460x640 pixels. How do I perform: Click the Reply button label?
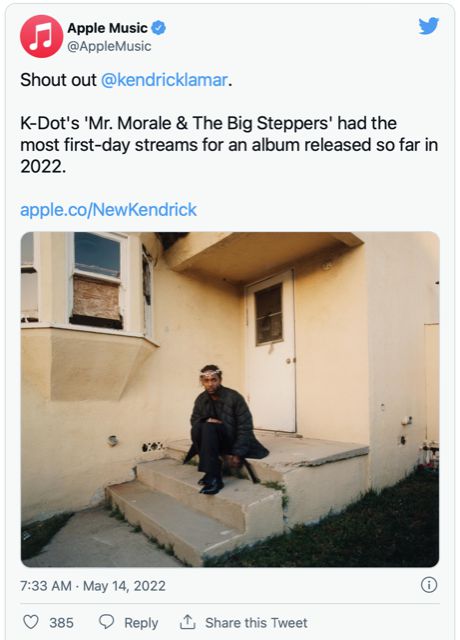coord(141,623)
